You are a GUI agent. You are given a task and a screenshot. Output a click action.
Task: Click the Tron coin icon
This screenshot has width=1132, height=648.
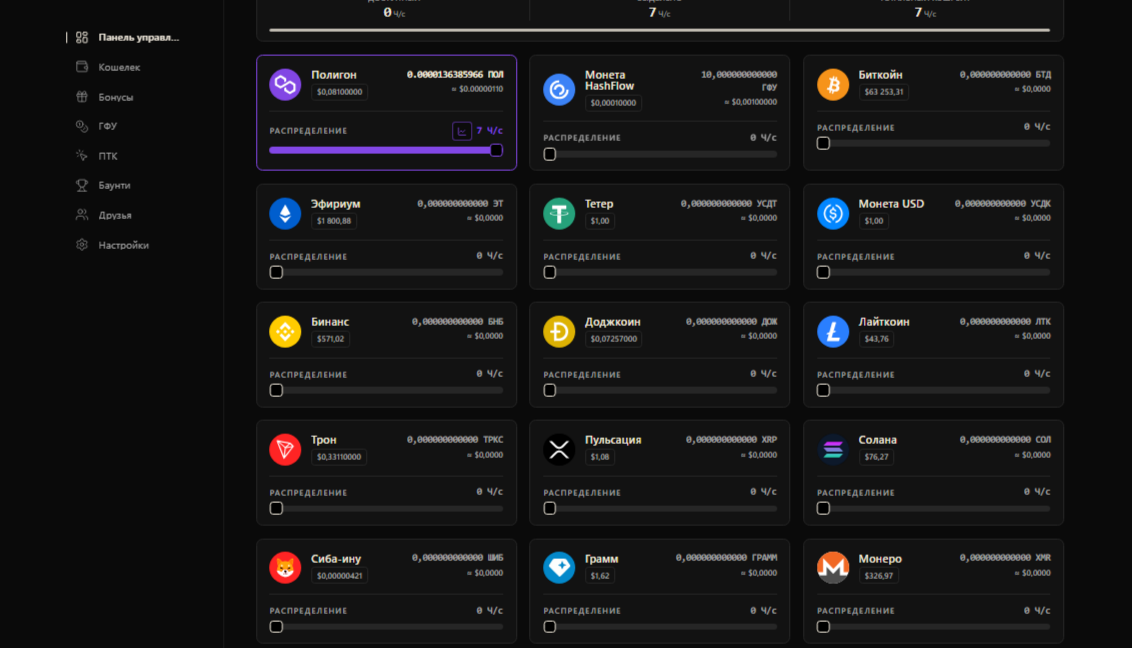[285, 450]
